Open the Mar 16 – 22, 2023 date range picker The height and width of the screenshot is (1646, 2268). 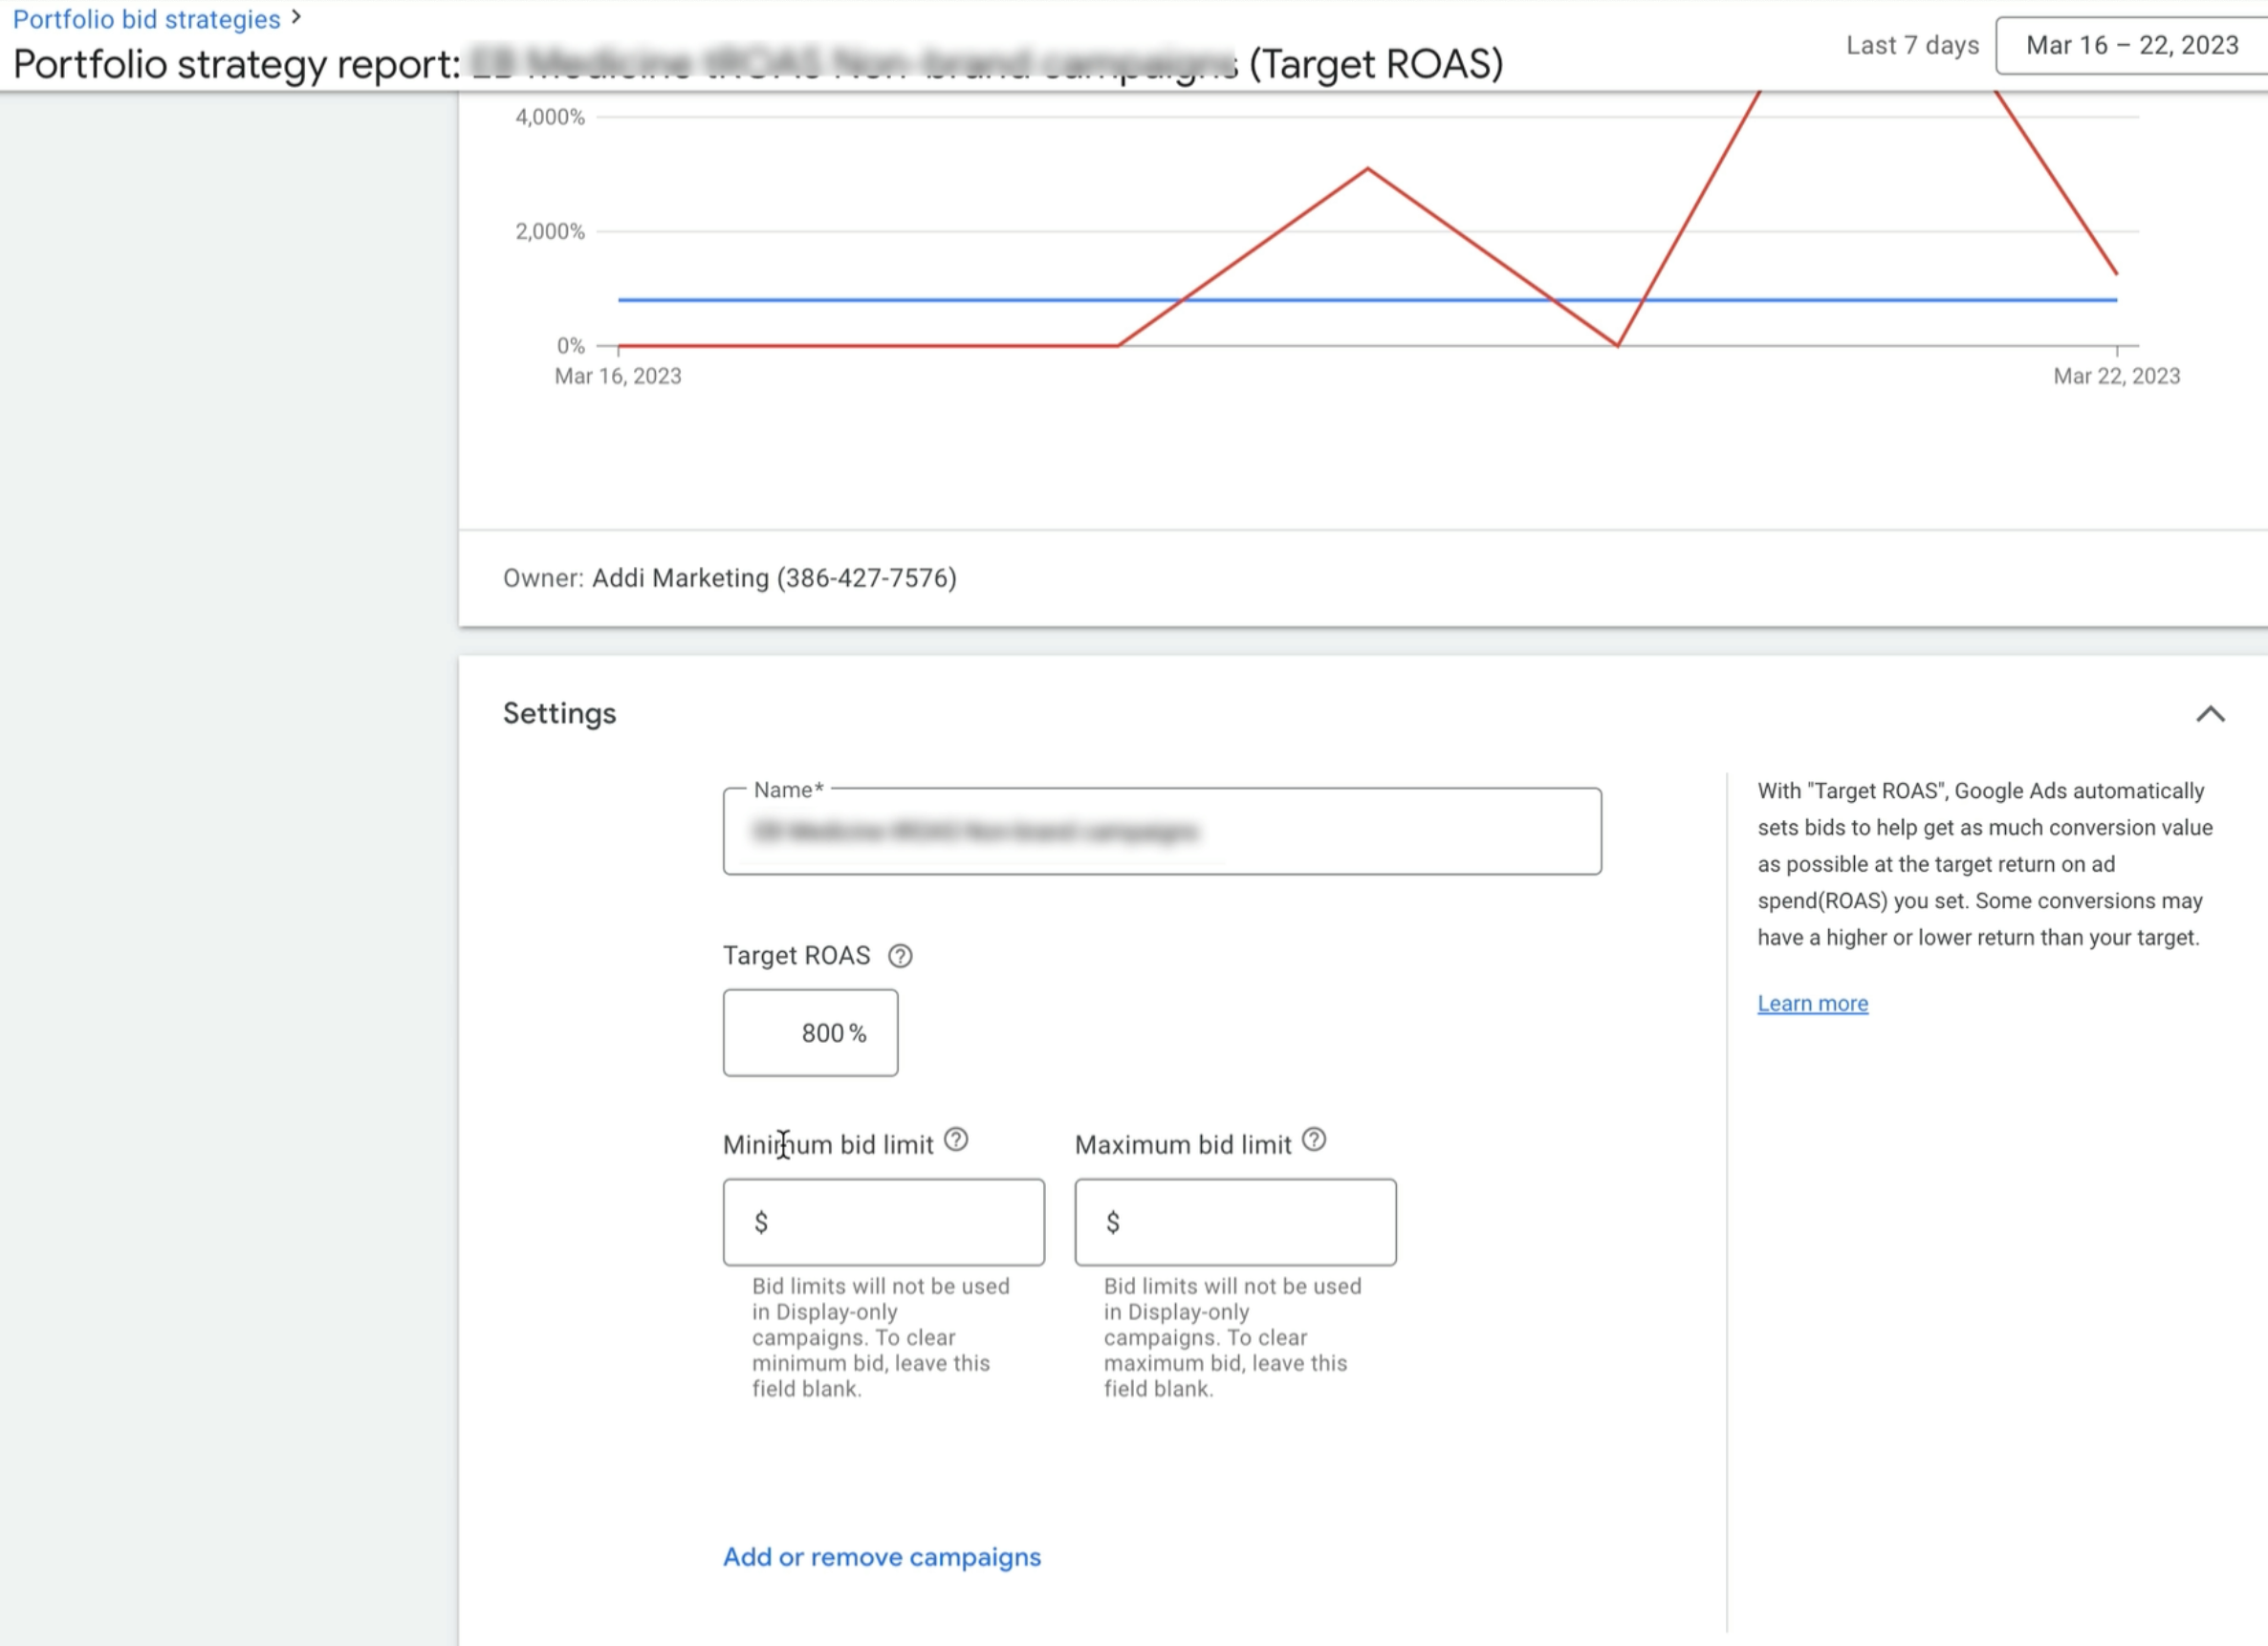pyautogui.click(x=2131, y=45)
